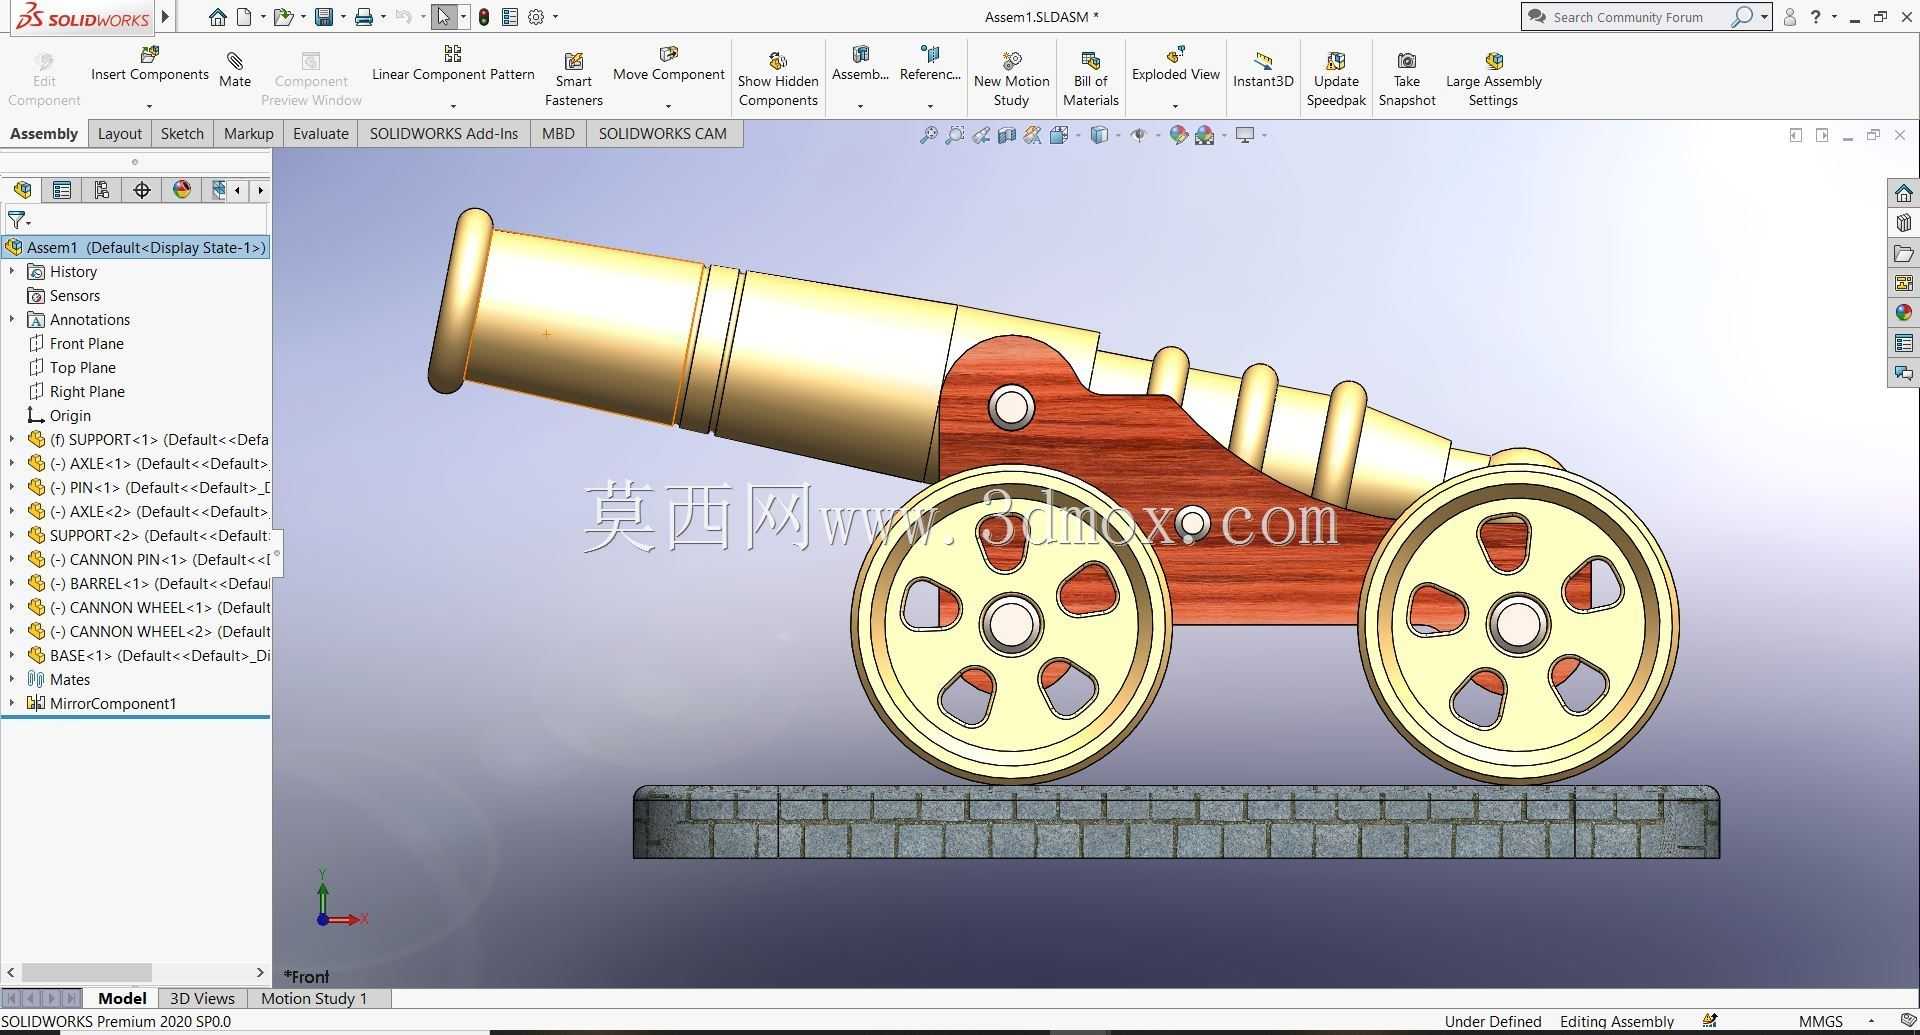1920x1035 pixels.
Task: Open Insert Components dropdown arrow
Action: (x=149, y=106)
